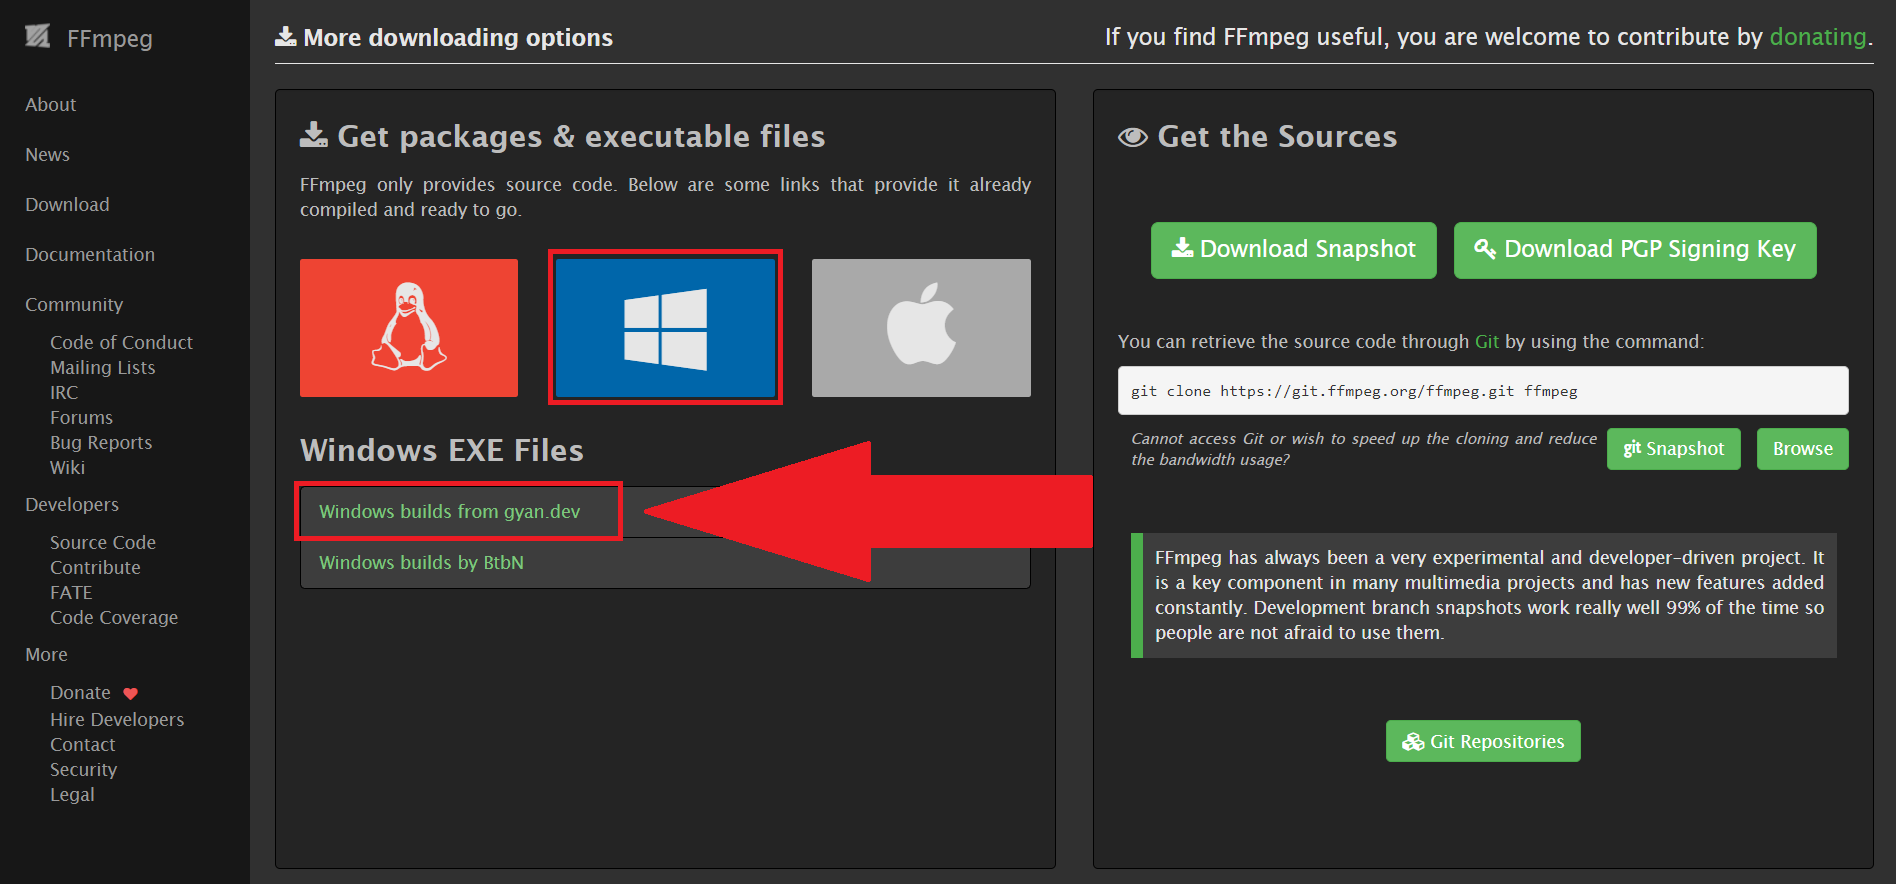Open Bug Reports page

[101, 443]
